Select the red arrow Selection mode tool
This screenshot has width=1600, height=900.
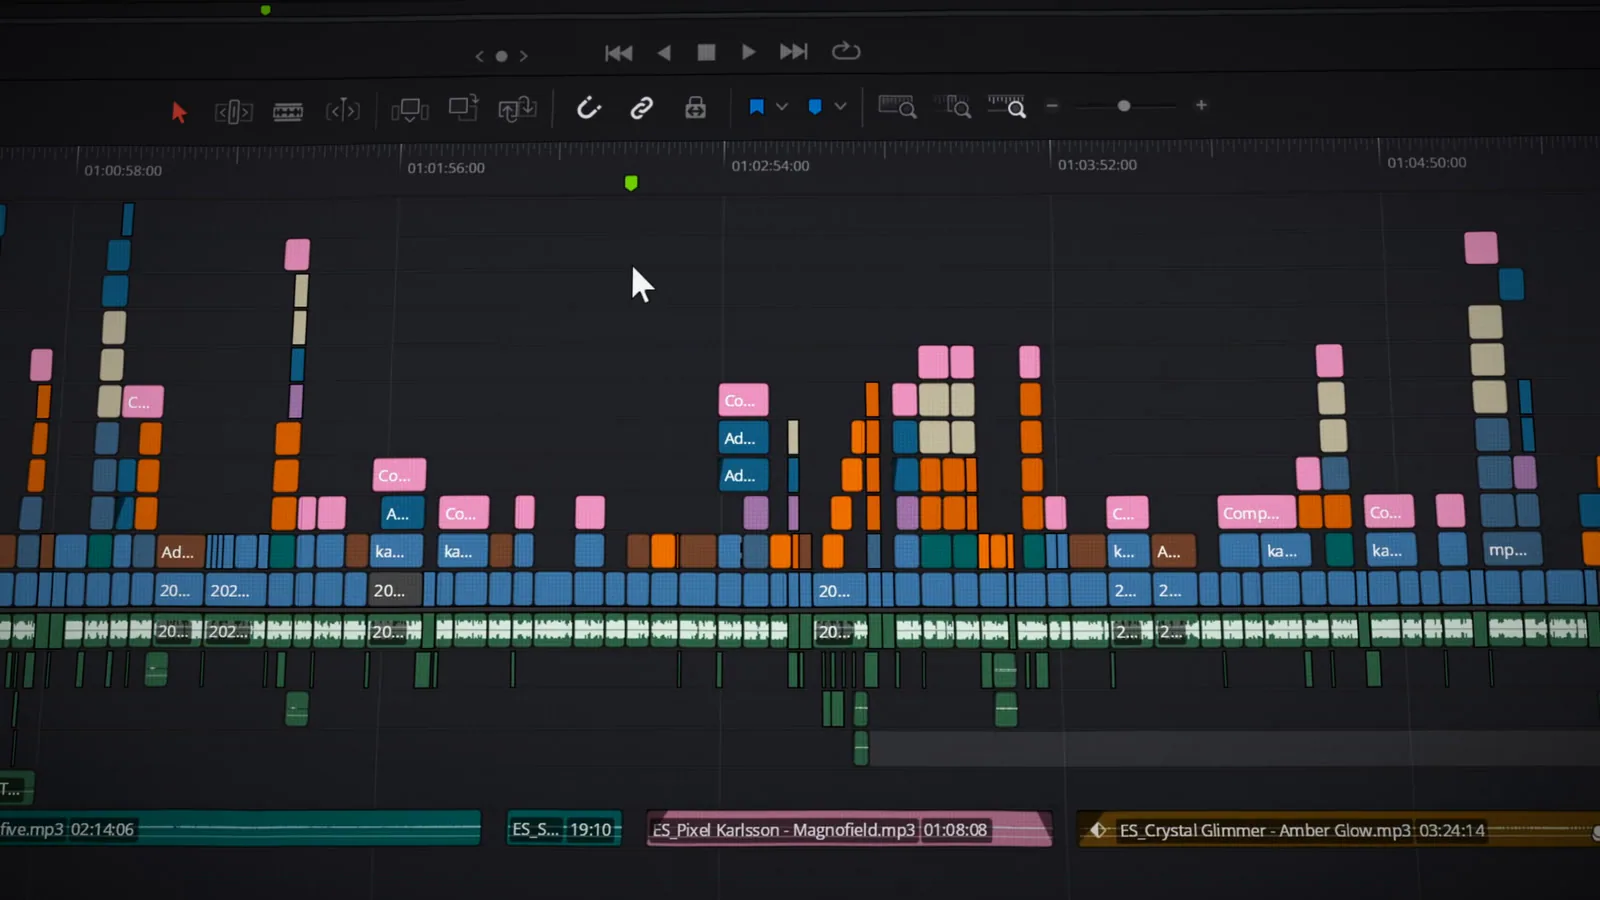[x=179, y=111]
